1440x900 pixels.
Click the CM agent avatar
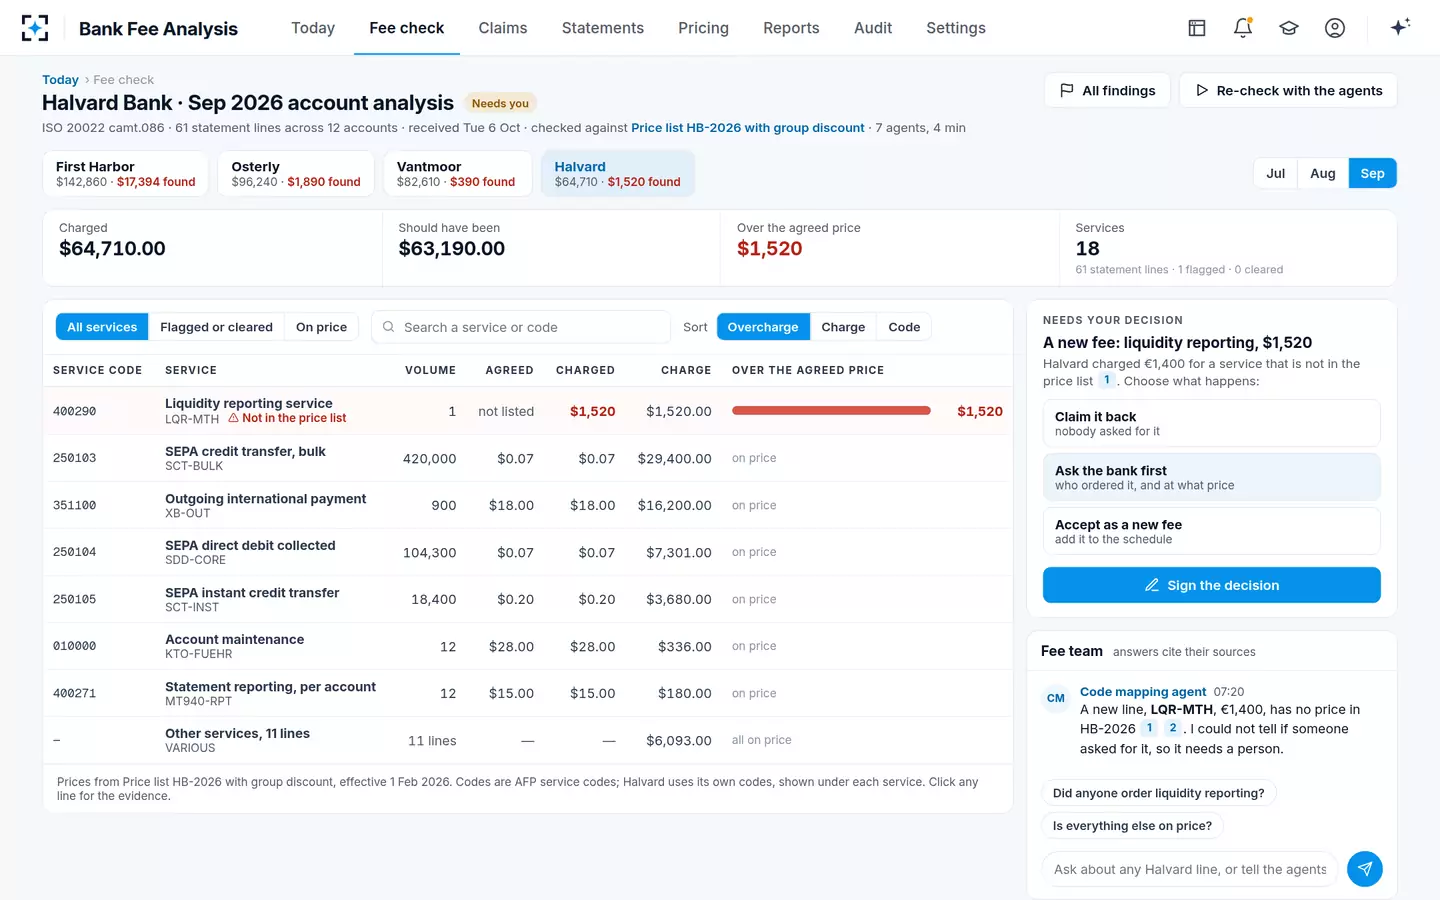[1056, 698]
